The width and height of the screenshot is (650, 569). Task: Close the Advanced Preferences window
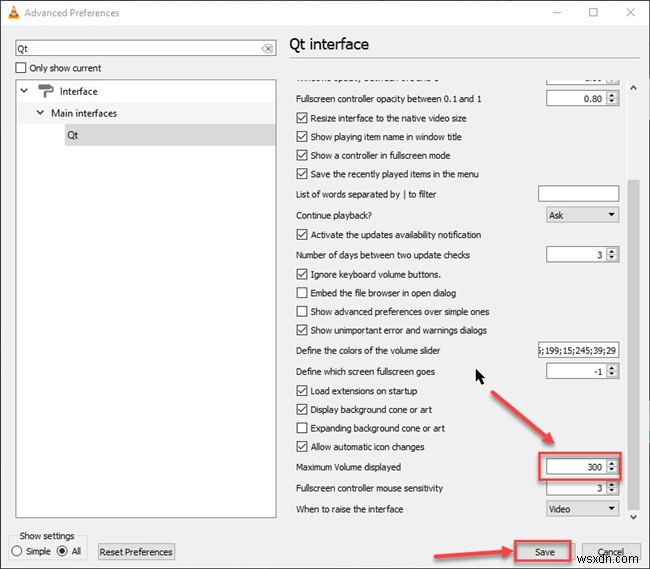pyautogui.click(x=631, y=12)
